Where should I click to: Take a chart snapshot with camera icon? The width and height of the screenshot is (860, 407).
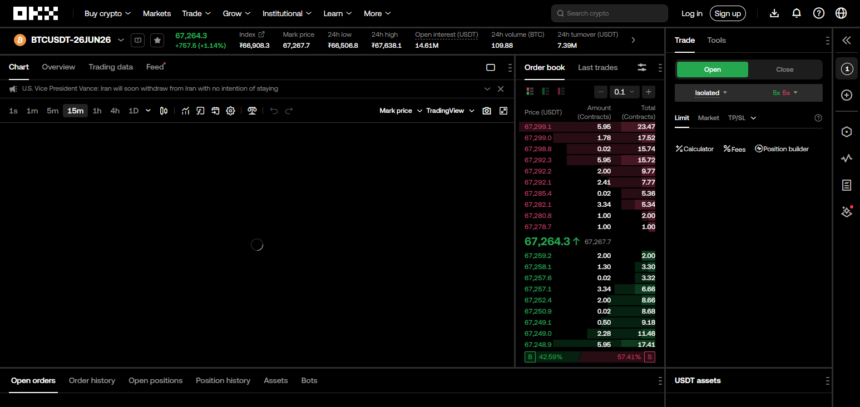[x=487, y=110]
